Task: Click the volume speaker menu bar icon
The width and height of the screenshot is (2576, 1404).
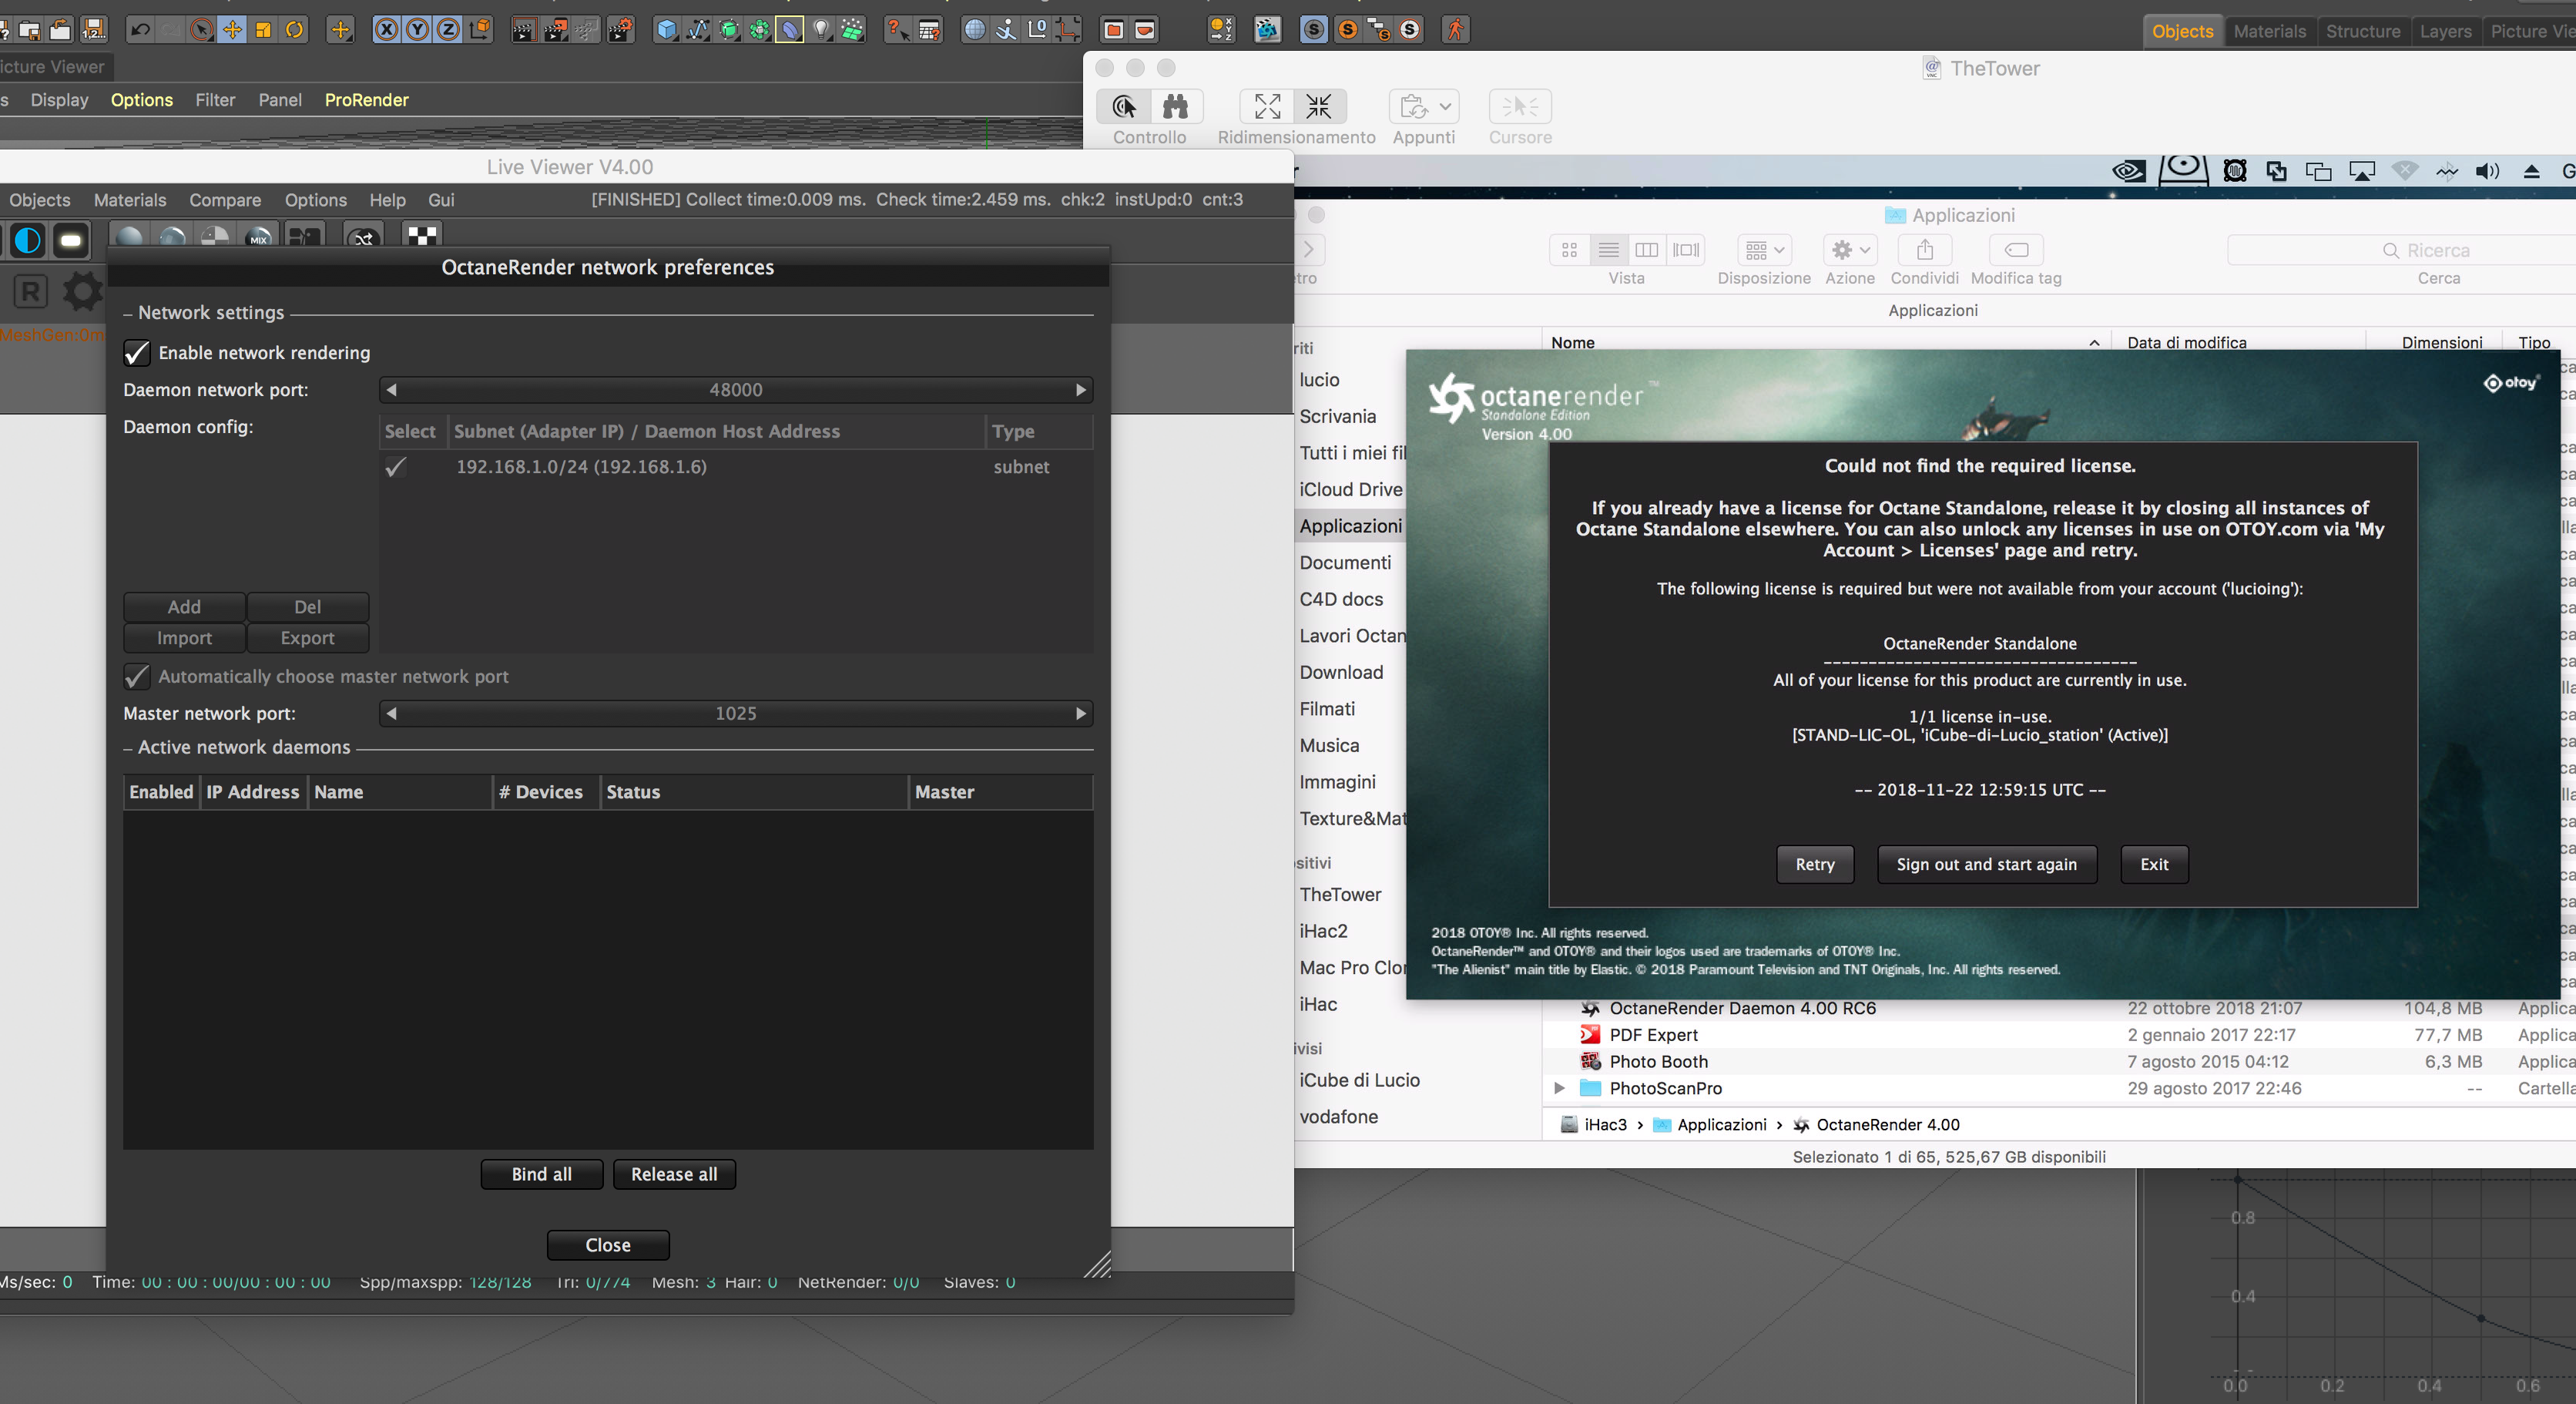Action: click(x=2487, y=171)
